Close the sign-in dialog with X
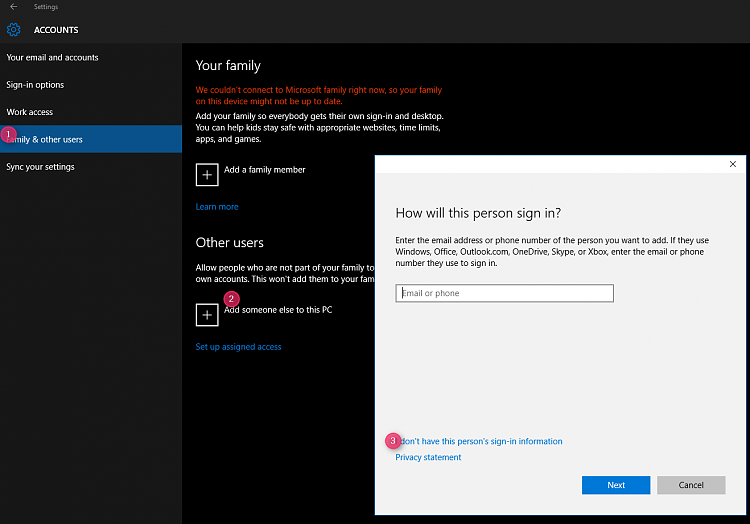 pyautogui.click(x=732, y=164)
